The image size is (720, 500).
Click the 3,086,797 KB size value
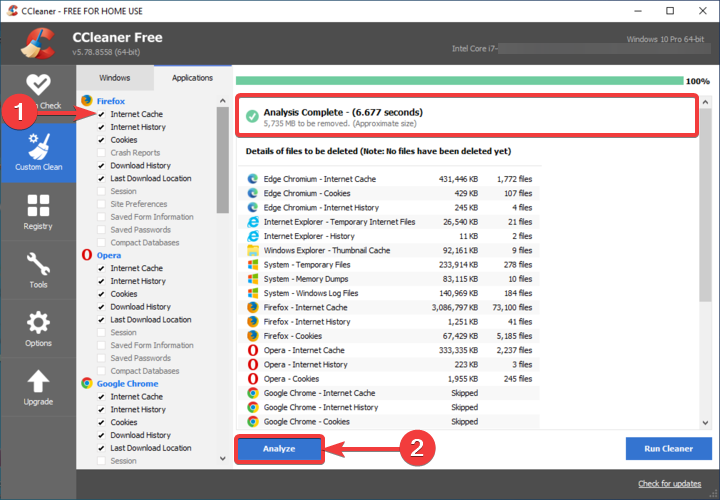455,307
